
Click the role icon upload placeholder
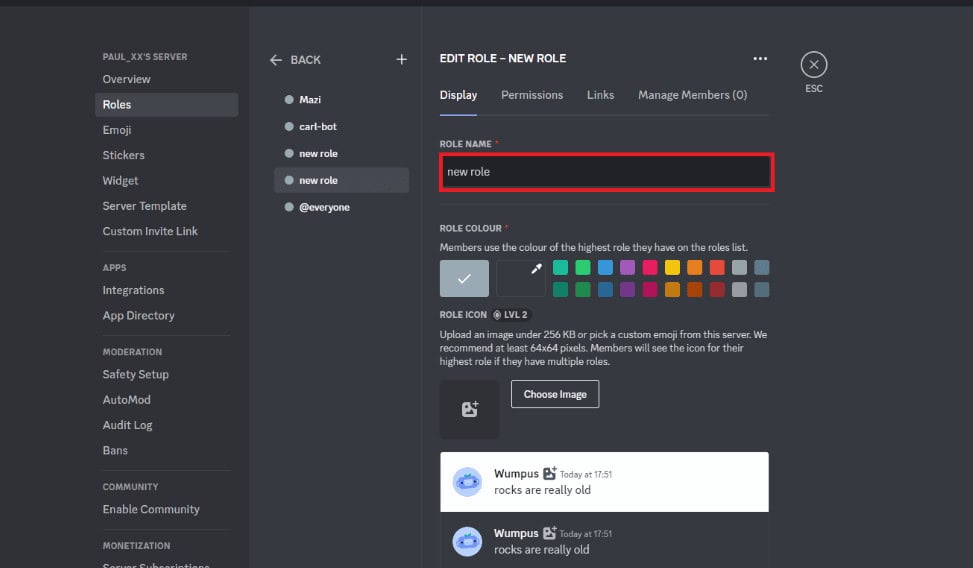[469, 409]
